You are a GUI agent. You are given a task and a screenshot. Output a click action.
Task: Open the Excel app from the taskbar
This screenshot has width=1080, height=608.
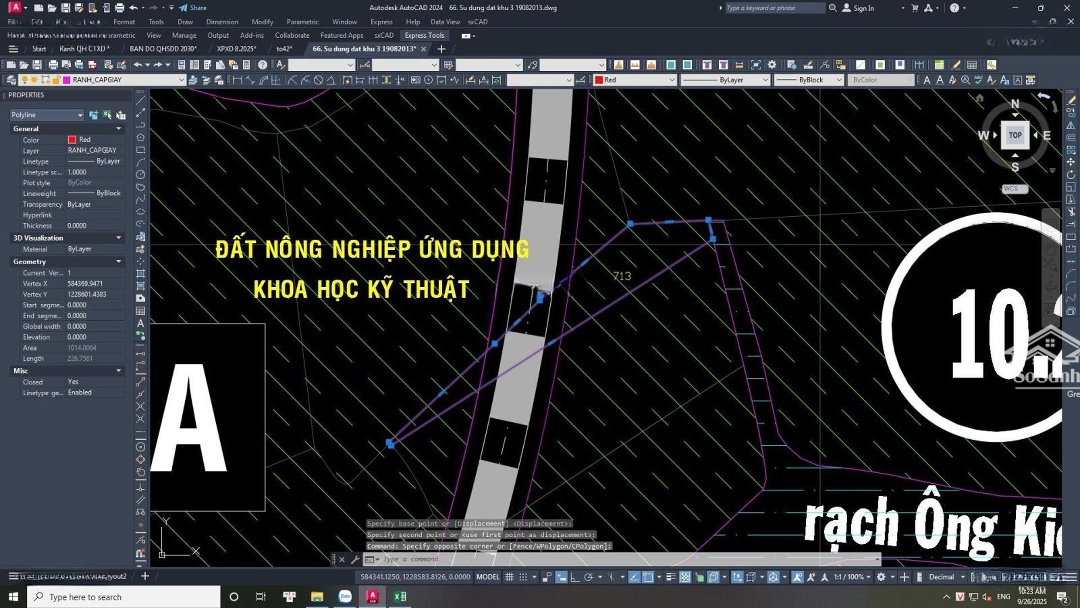[399, 597]
